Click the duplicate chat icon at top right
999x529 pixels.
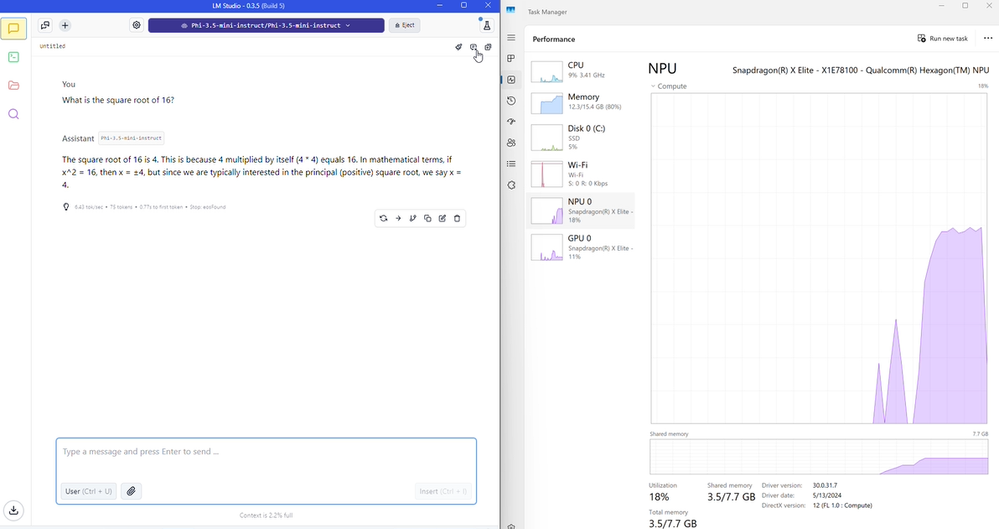pos(488,47)
